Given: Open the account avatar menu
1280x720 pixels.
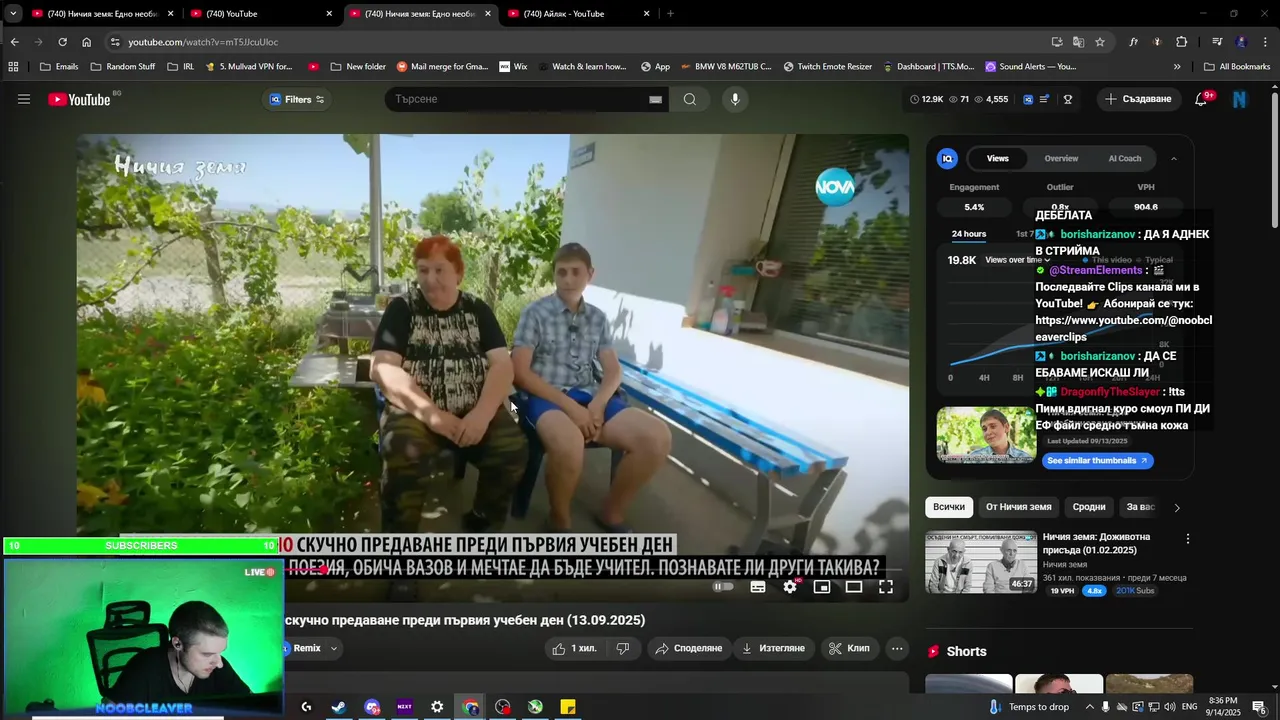Looking at the screenshot, I should tap(1240, 99).
